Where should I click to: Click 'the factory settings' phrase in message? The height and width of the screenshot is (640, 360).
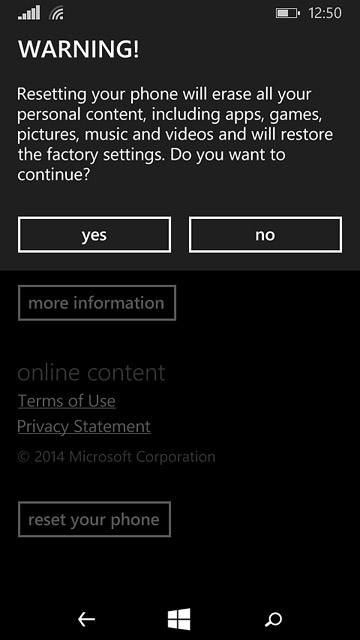coord(91,156)
